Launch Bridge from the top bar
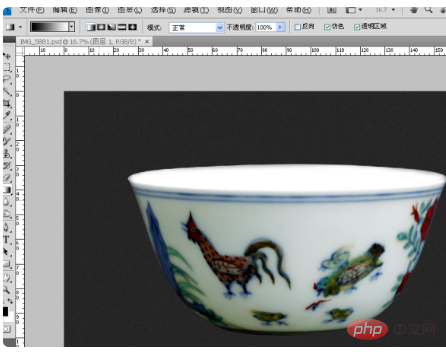Screen dimensions: 446x362 tap(331, 10)
